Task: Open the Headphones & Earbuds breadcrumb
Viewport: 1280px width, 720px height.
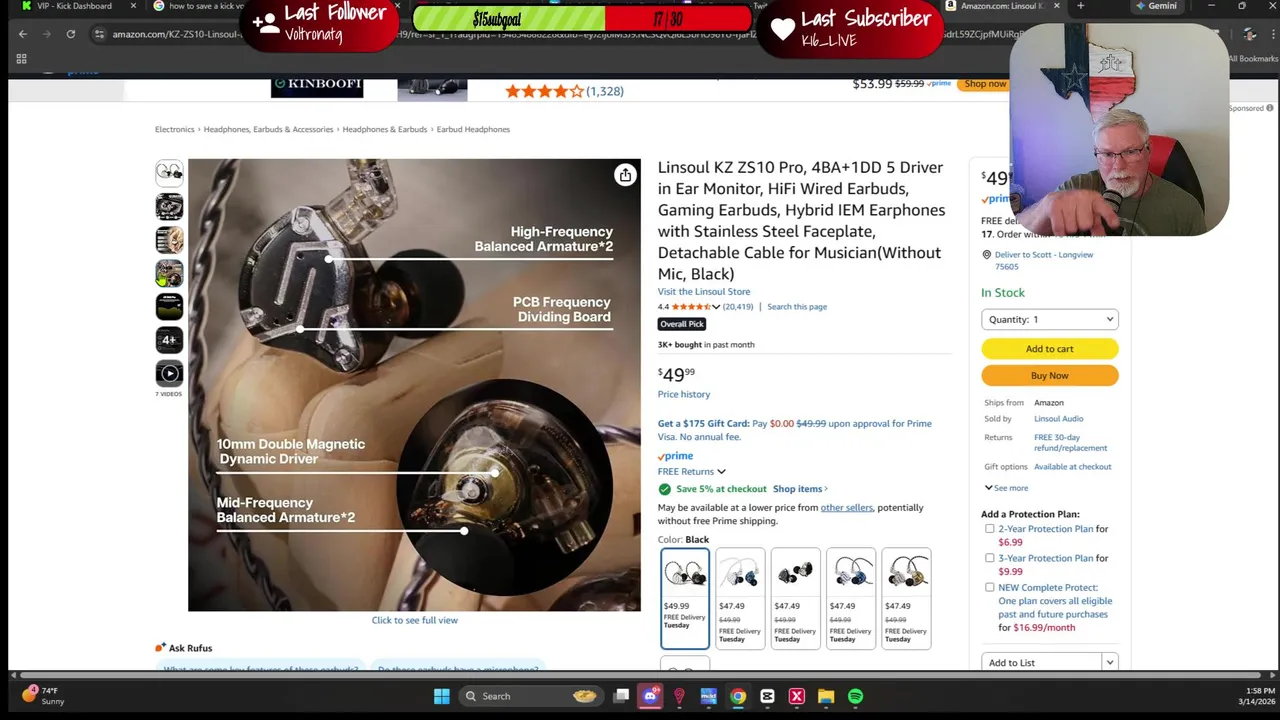Action: click(385, 129)
